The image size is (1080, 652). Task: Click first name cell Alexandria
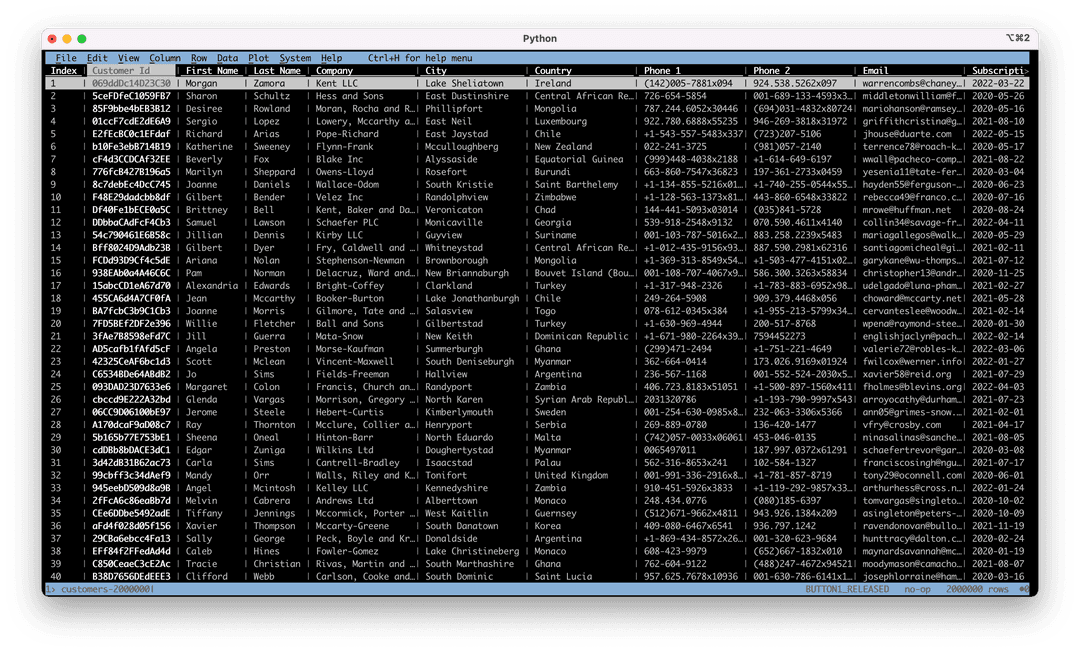click(211, 286)
